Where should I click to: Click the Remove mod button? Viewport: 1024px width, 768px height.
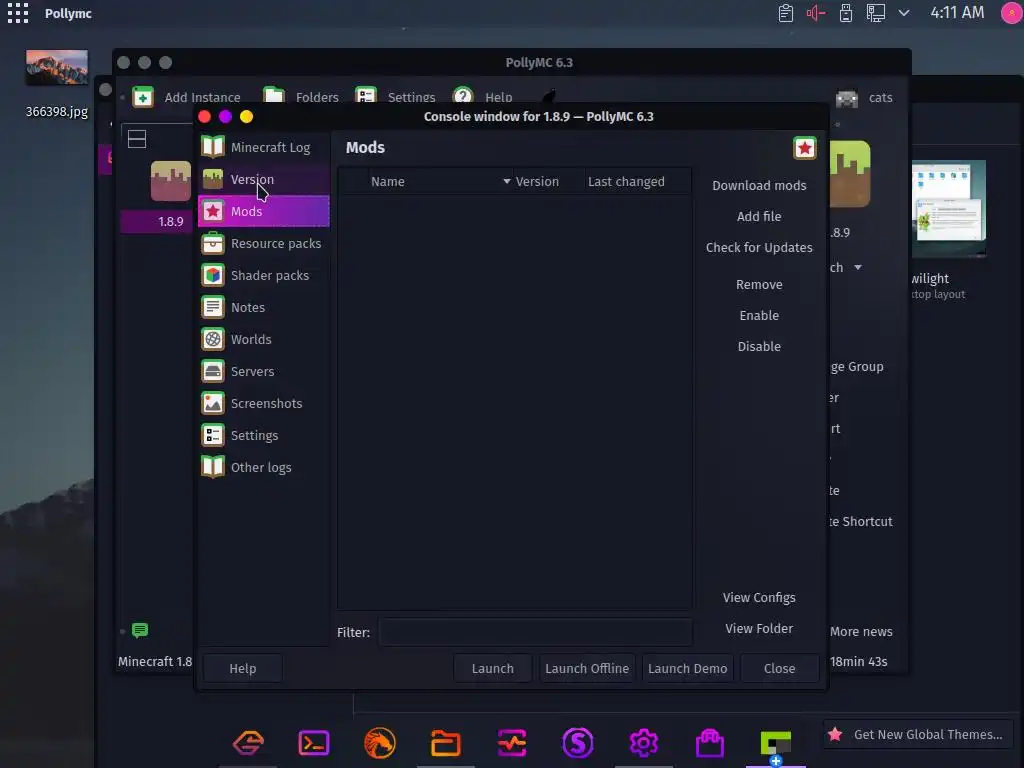(759, 285)
